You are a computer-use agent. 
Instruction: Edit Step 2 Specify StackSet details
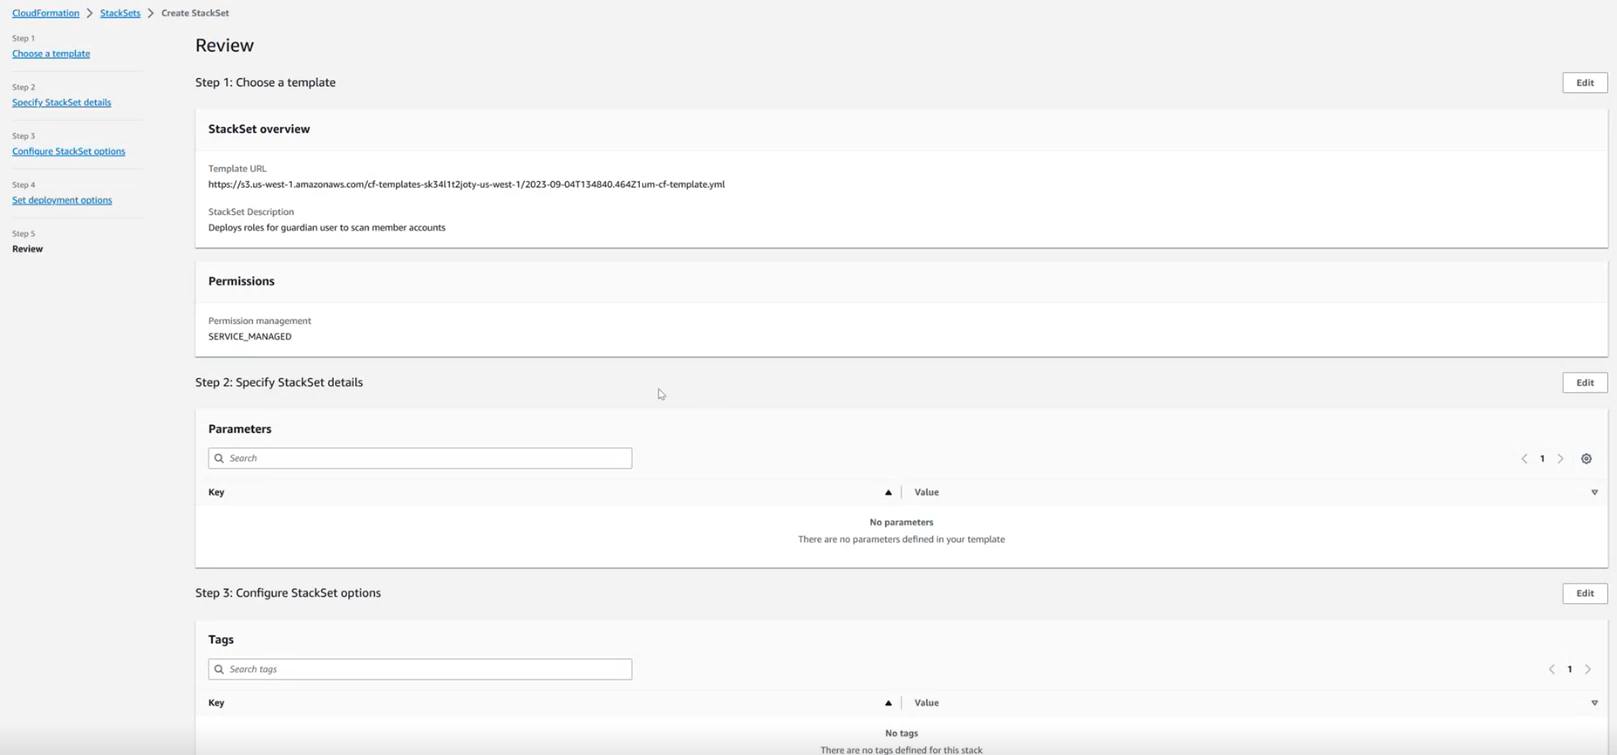coord(1584,383)
